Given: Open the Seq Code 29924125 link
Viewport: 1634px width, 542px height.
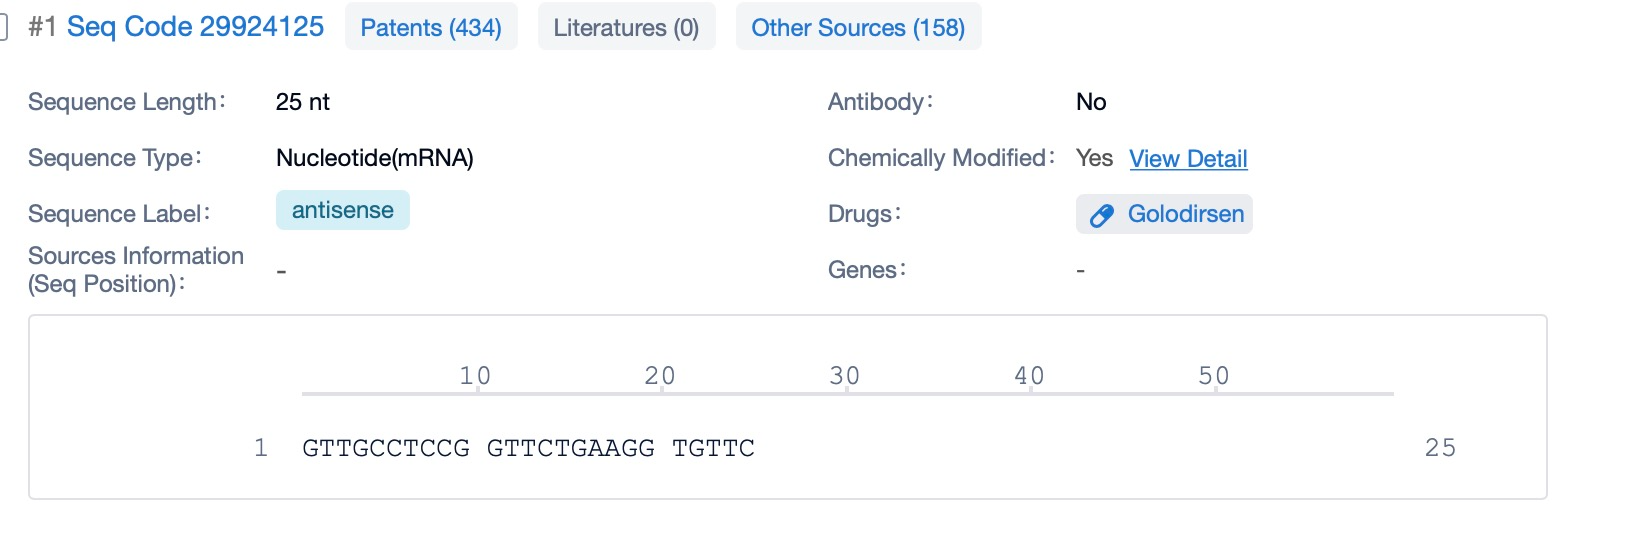Looking at the screenshot, I should [x=195, y=27].
